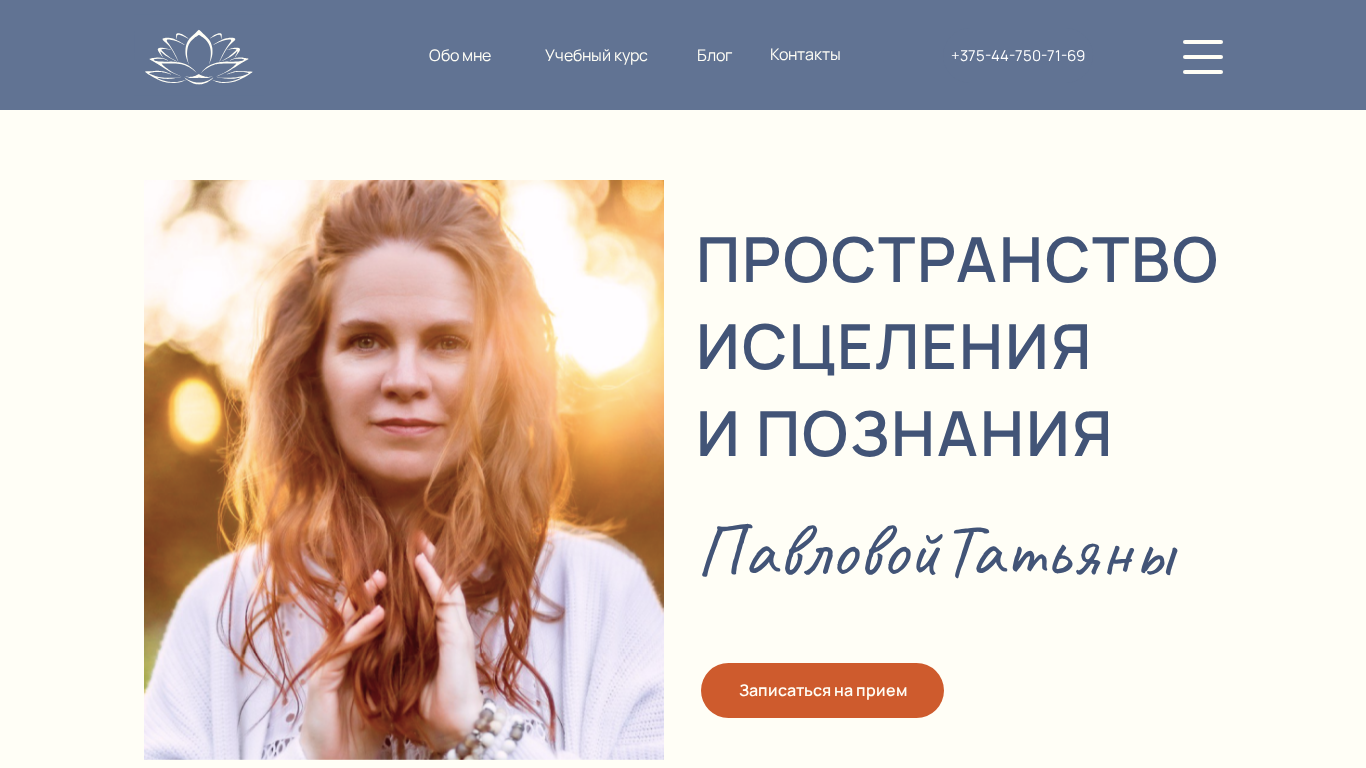Click the portrait photo of Tatyana
Viewport: 1366px width, 768px height.
coord(404,470)
